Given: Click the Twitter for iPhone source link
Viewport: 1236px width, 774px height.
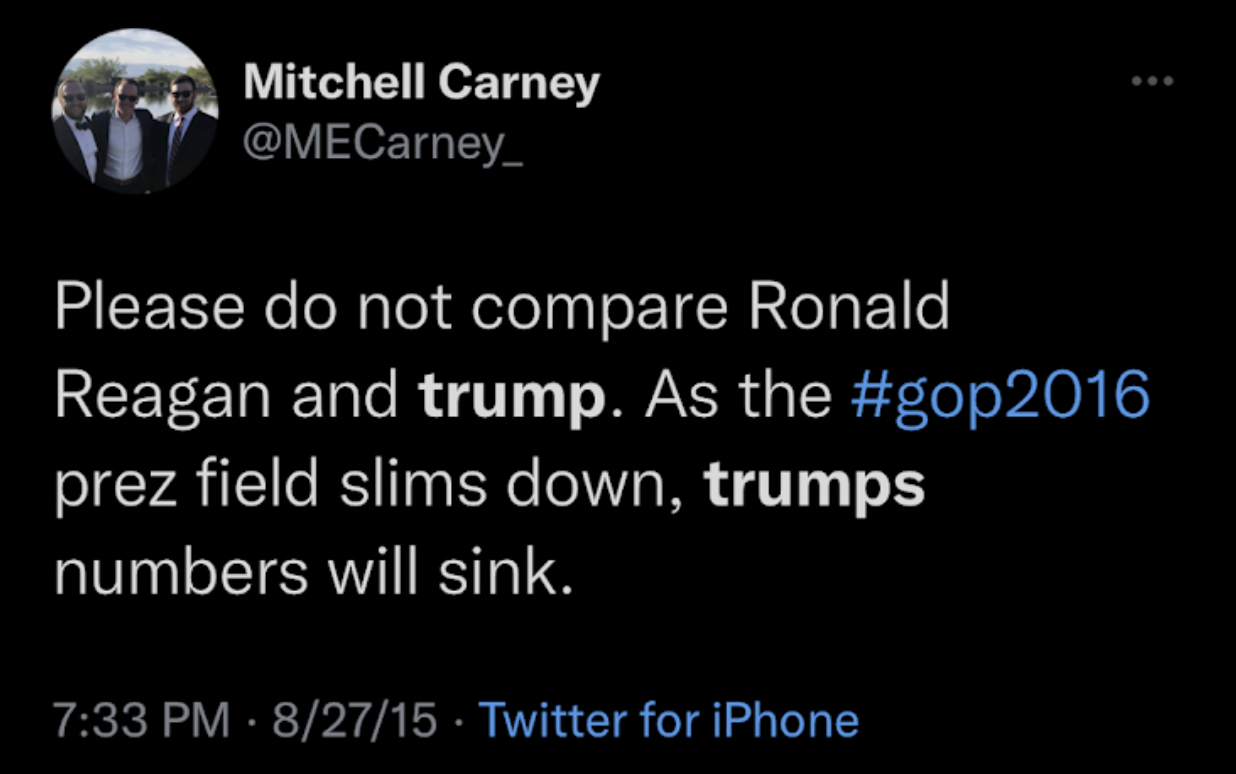Looking at the screenshot, I should pos(669,720).
